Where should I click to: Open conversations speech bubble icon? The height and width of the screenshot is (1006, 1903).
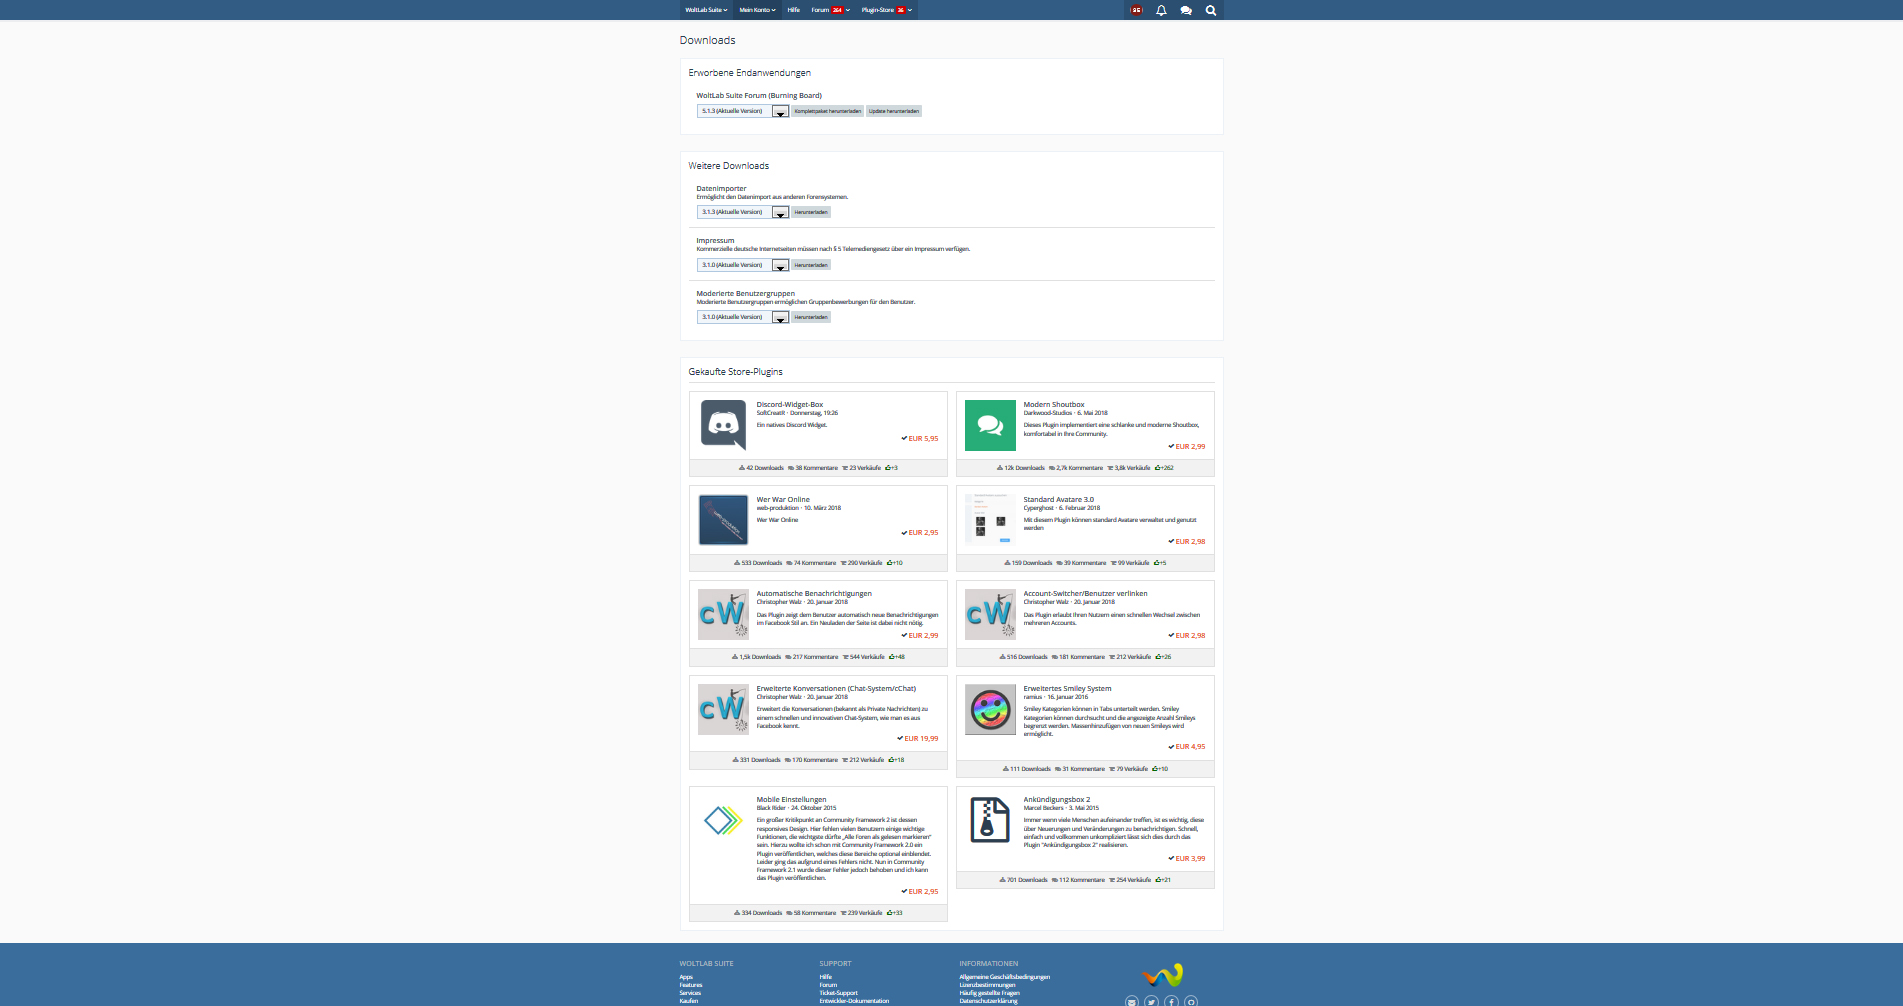click(1186, 10)
